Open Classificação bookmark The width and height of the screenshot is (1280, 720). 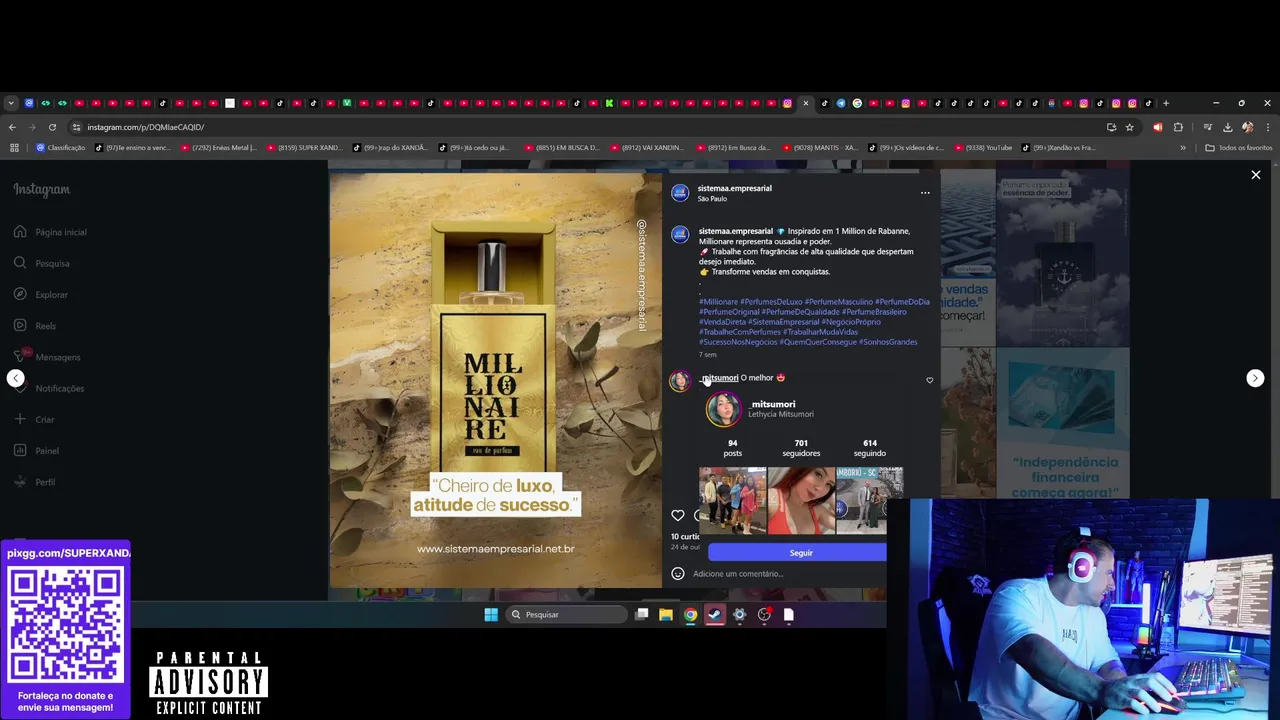tap(60, 148)
